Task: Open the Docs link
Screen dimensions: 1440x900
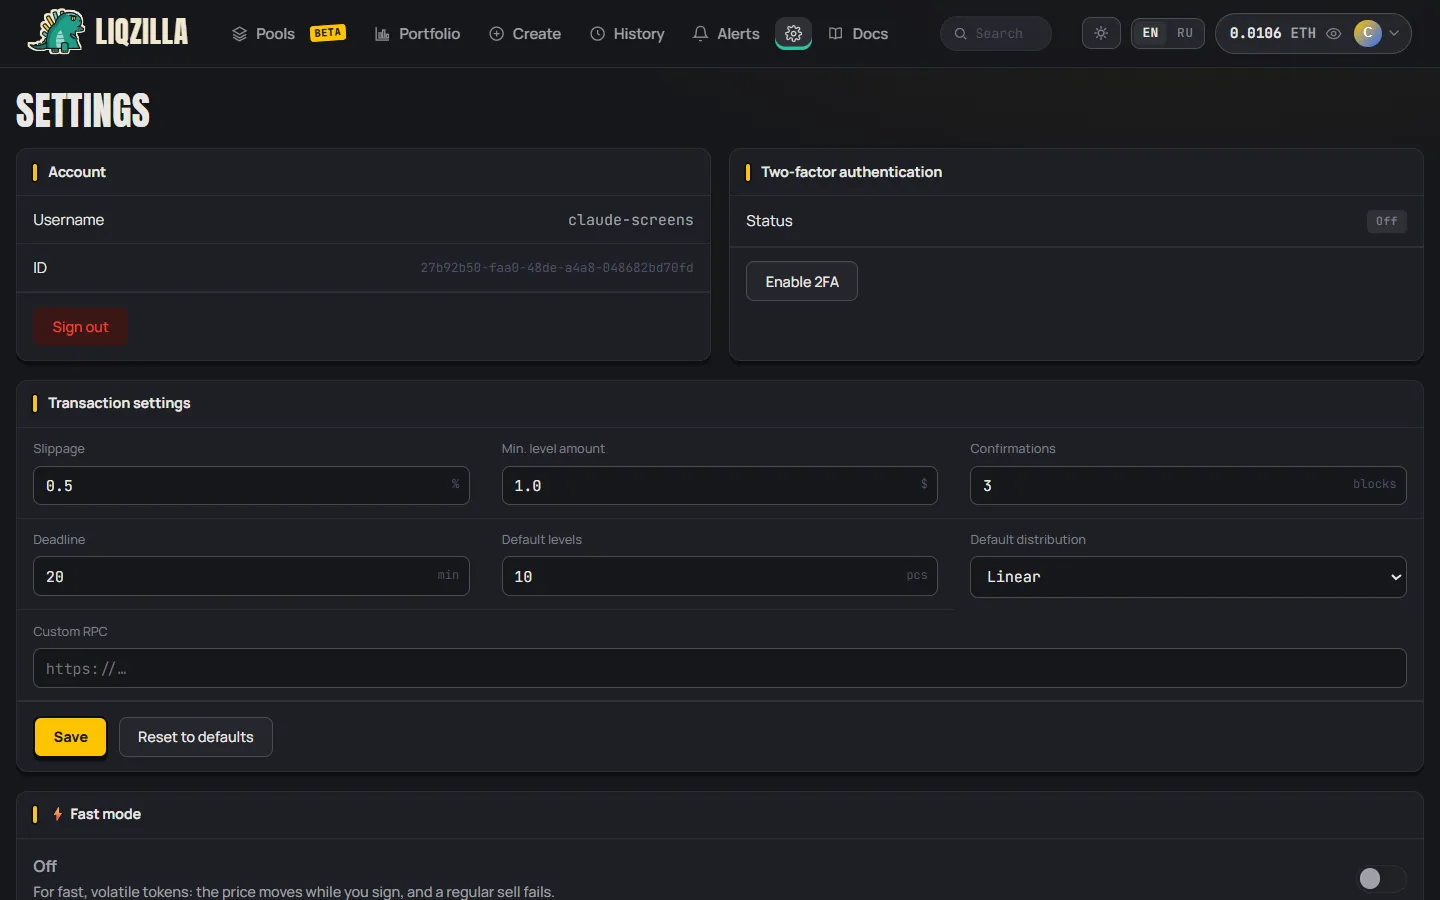Action: (858, 33)
